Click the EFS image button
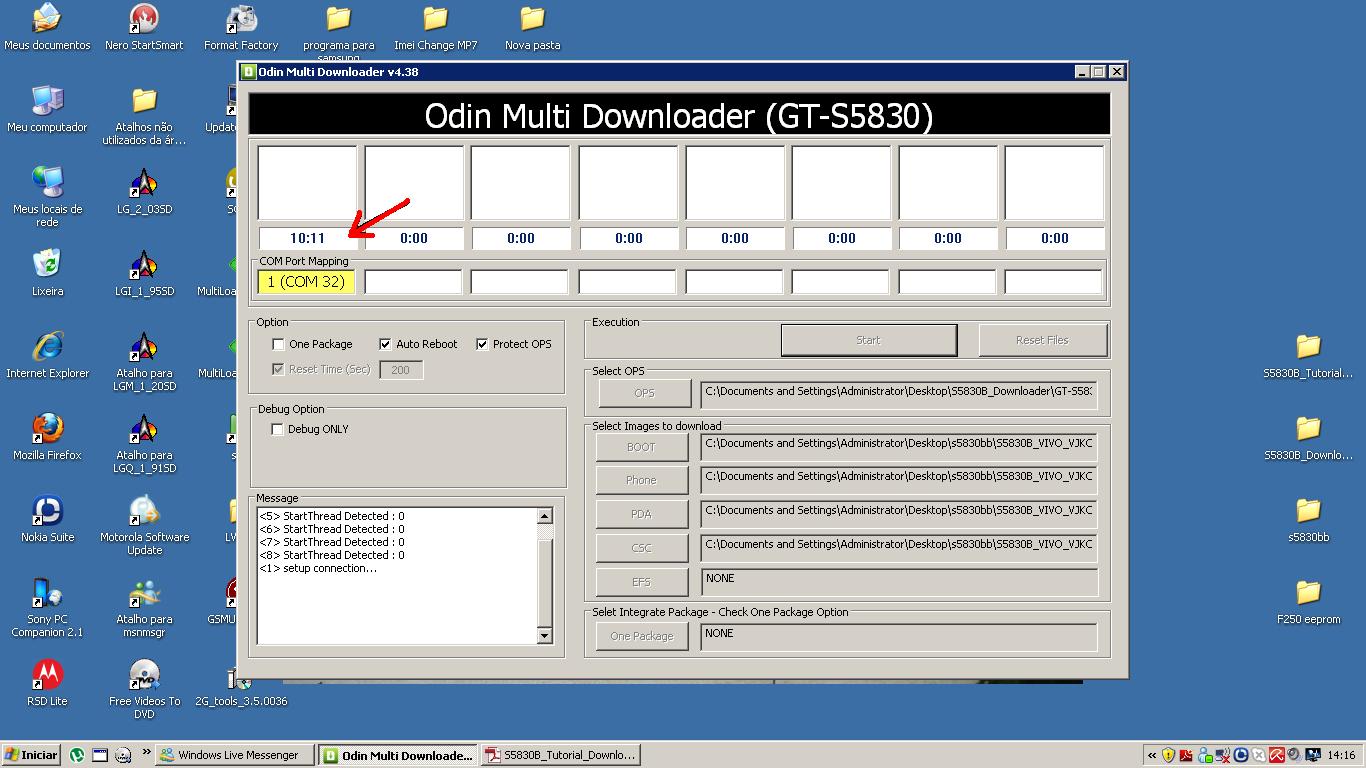This screenshot has width=1366, height=768. click(x=641, y=581)
